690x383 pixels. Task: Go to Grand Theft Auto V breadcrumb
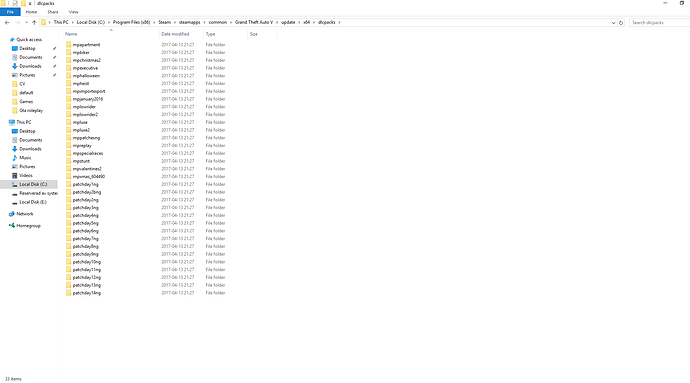254,22
